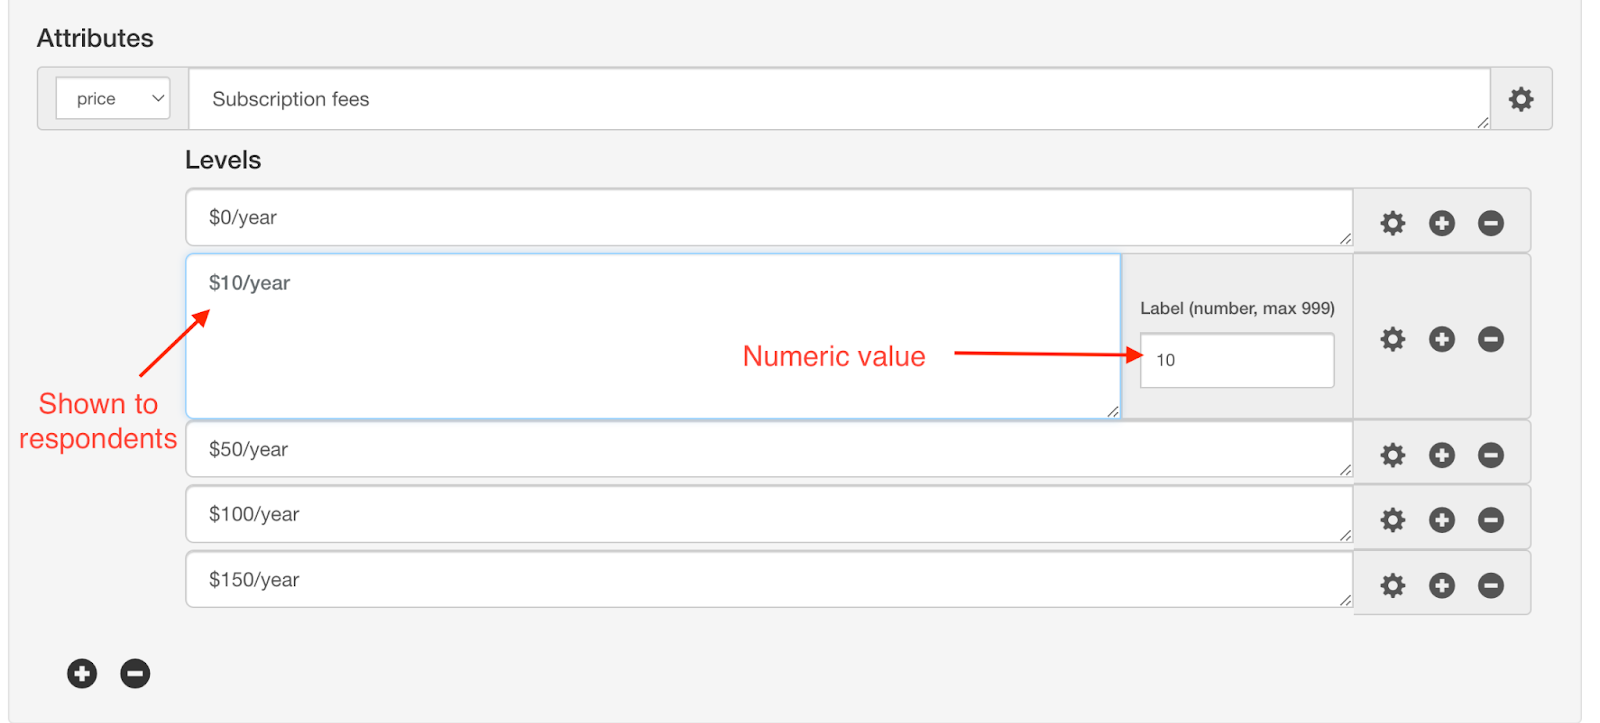Remove the $0/year level
This screenshot has width=1600, height=723.
click(1491, 223)
